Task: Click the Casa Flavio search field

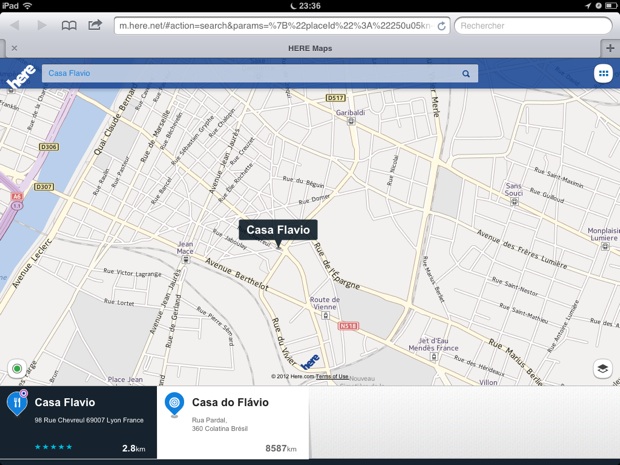Action: click(x=260, y=74)
